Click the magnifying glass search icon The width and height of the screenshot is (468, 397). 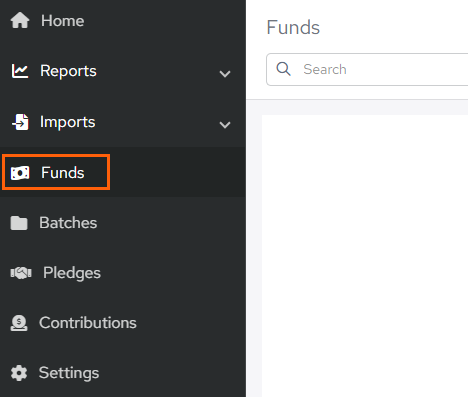point(283,69)
